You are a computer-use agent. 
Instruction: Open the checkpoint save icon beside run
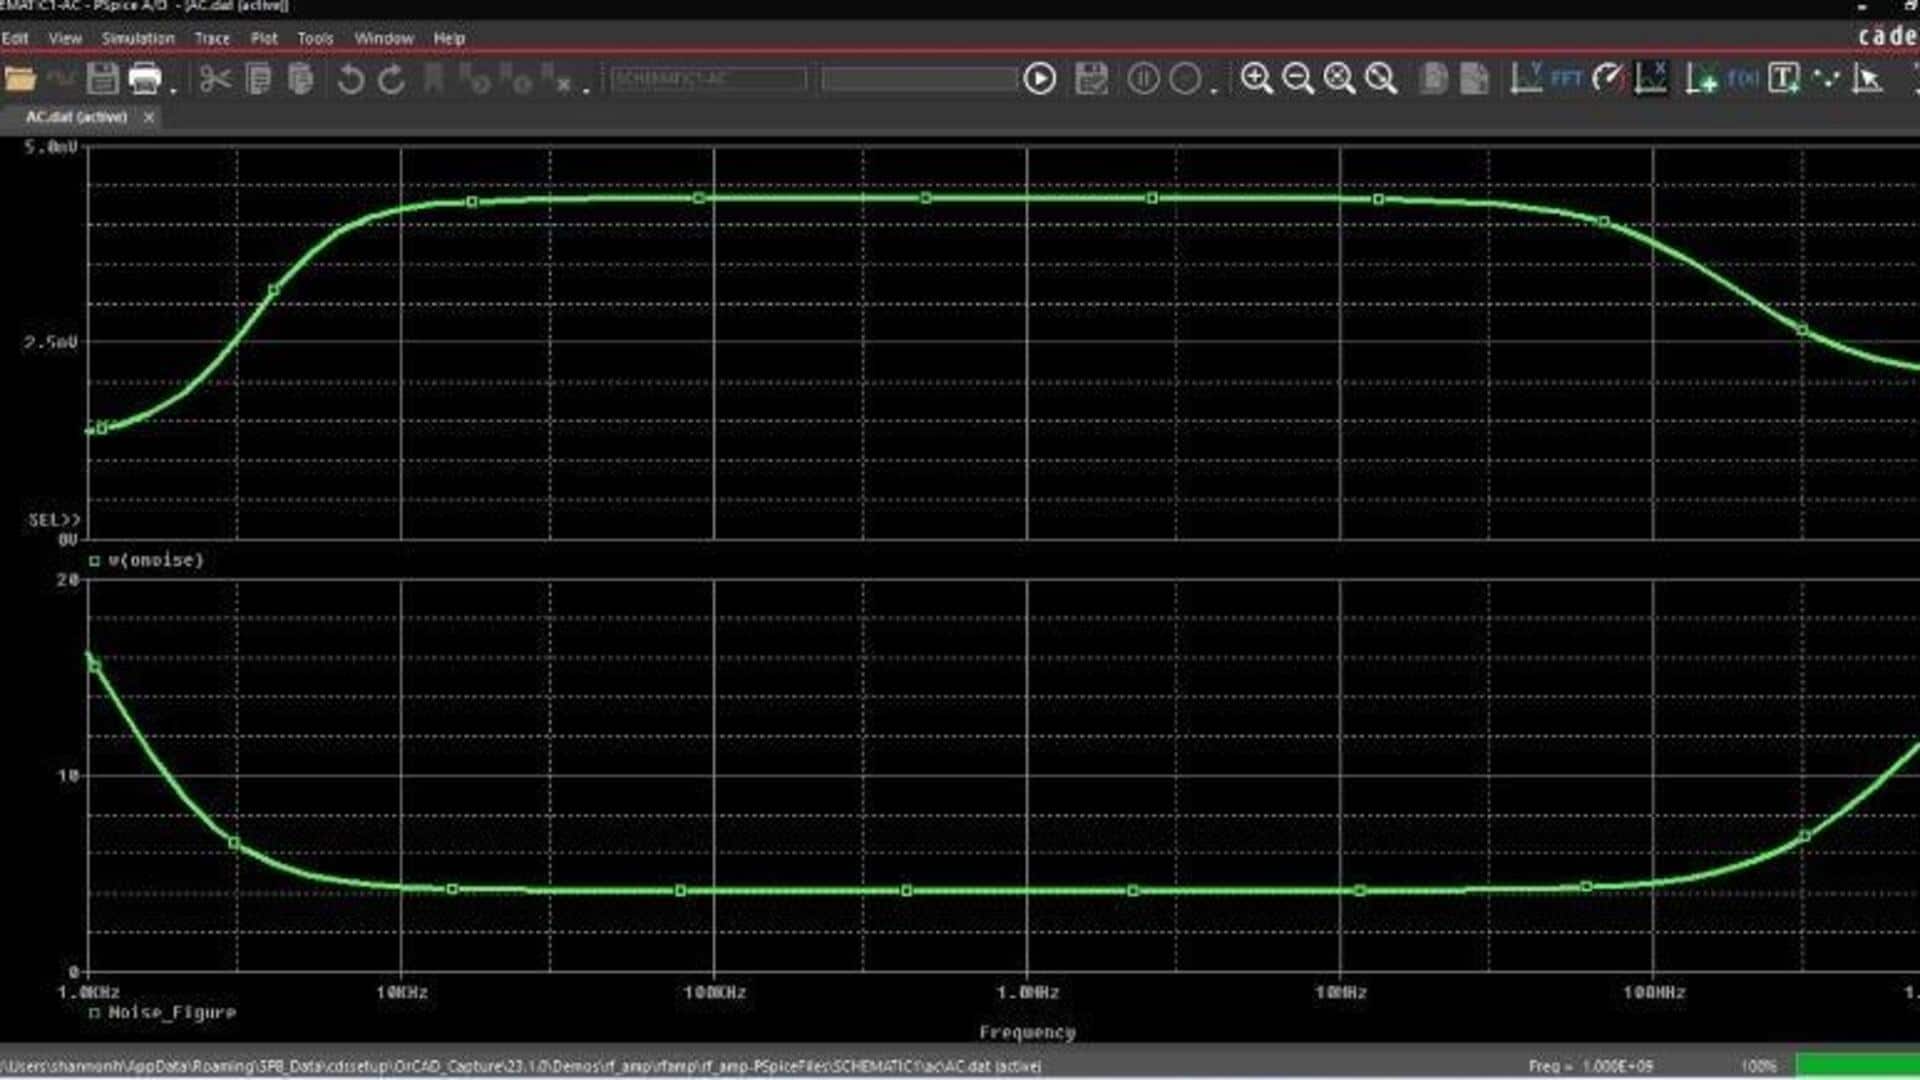(1091, 78)
